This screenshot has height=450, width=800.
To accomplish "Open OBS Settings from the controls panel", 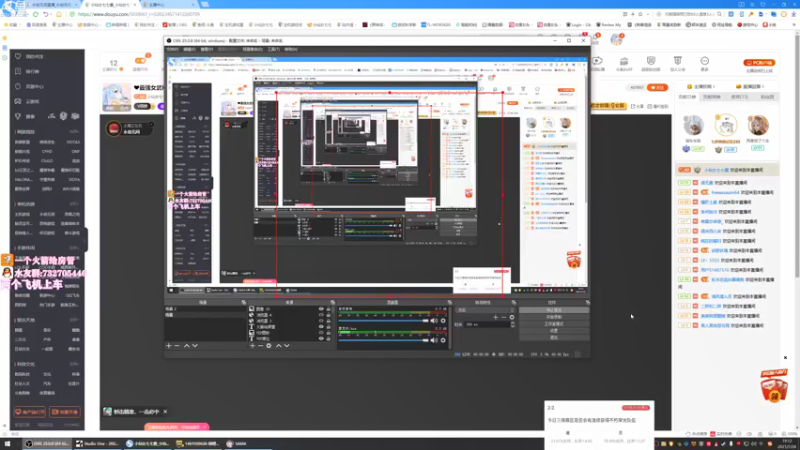I will [x=554, y=331].
